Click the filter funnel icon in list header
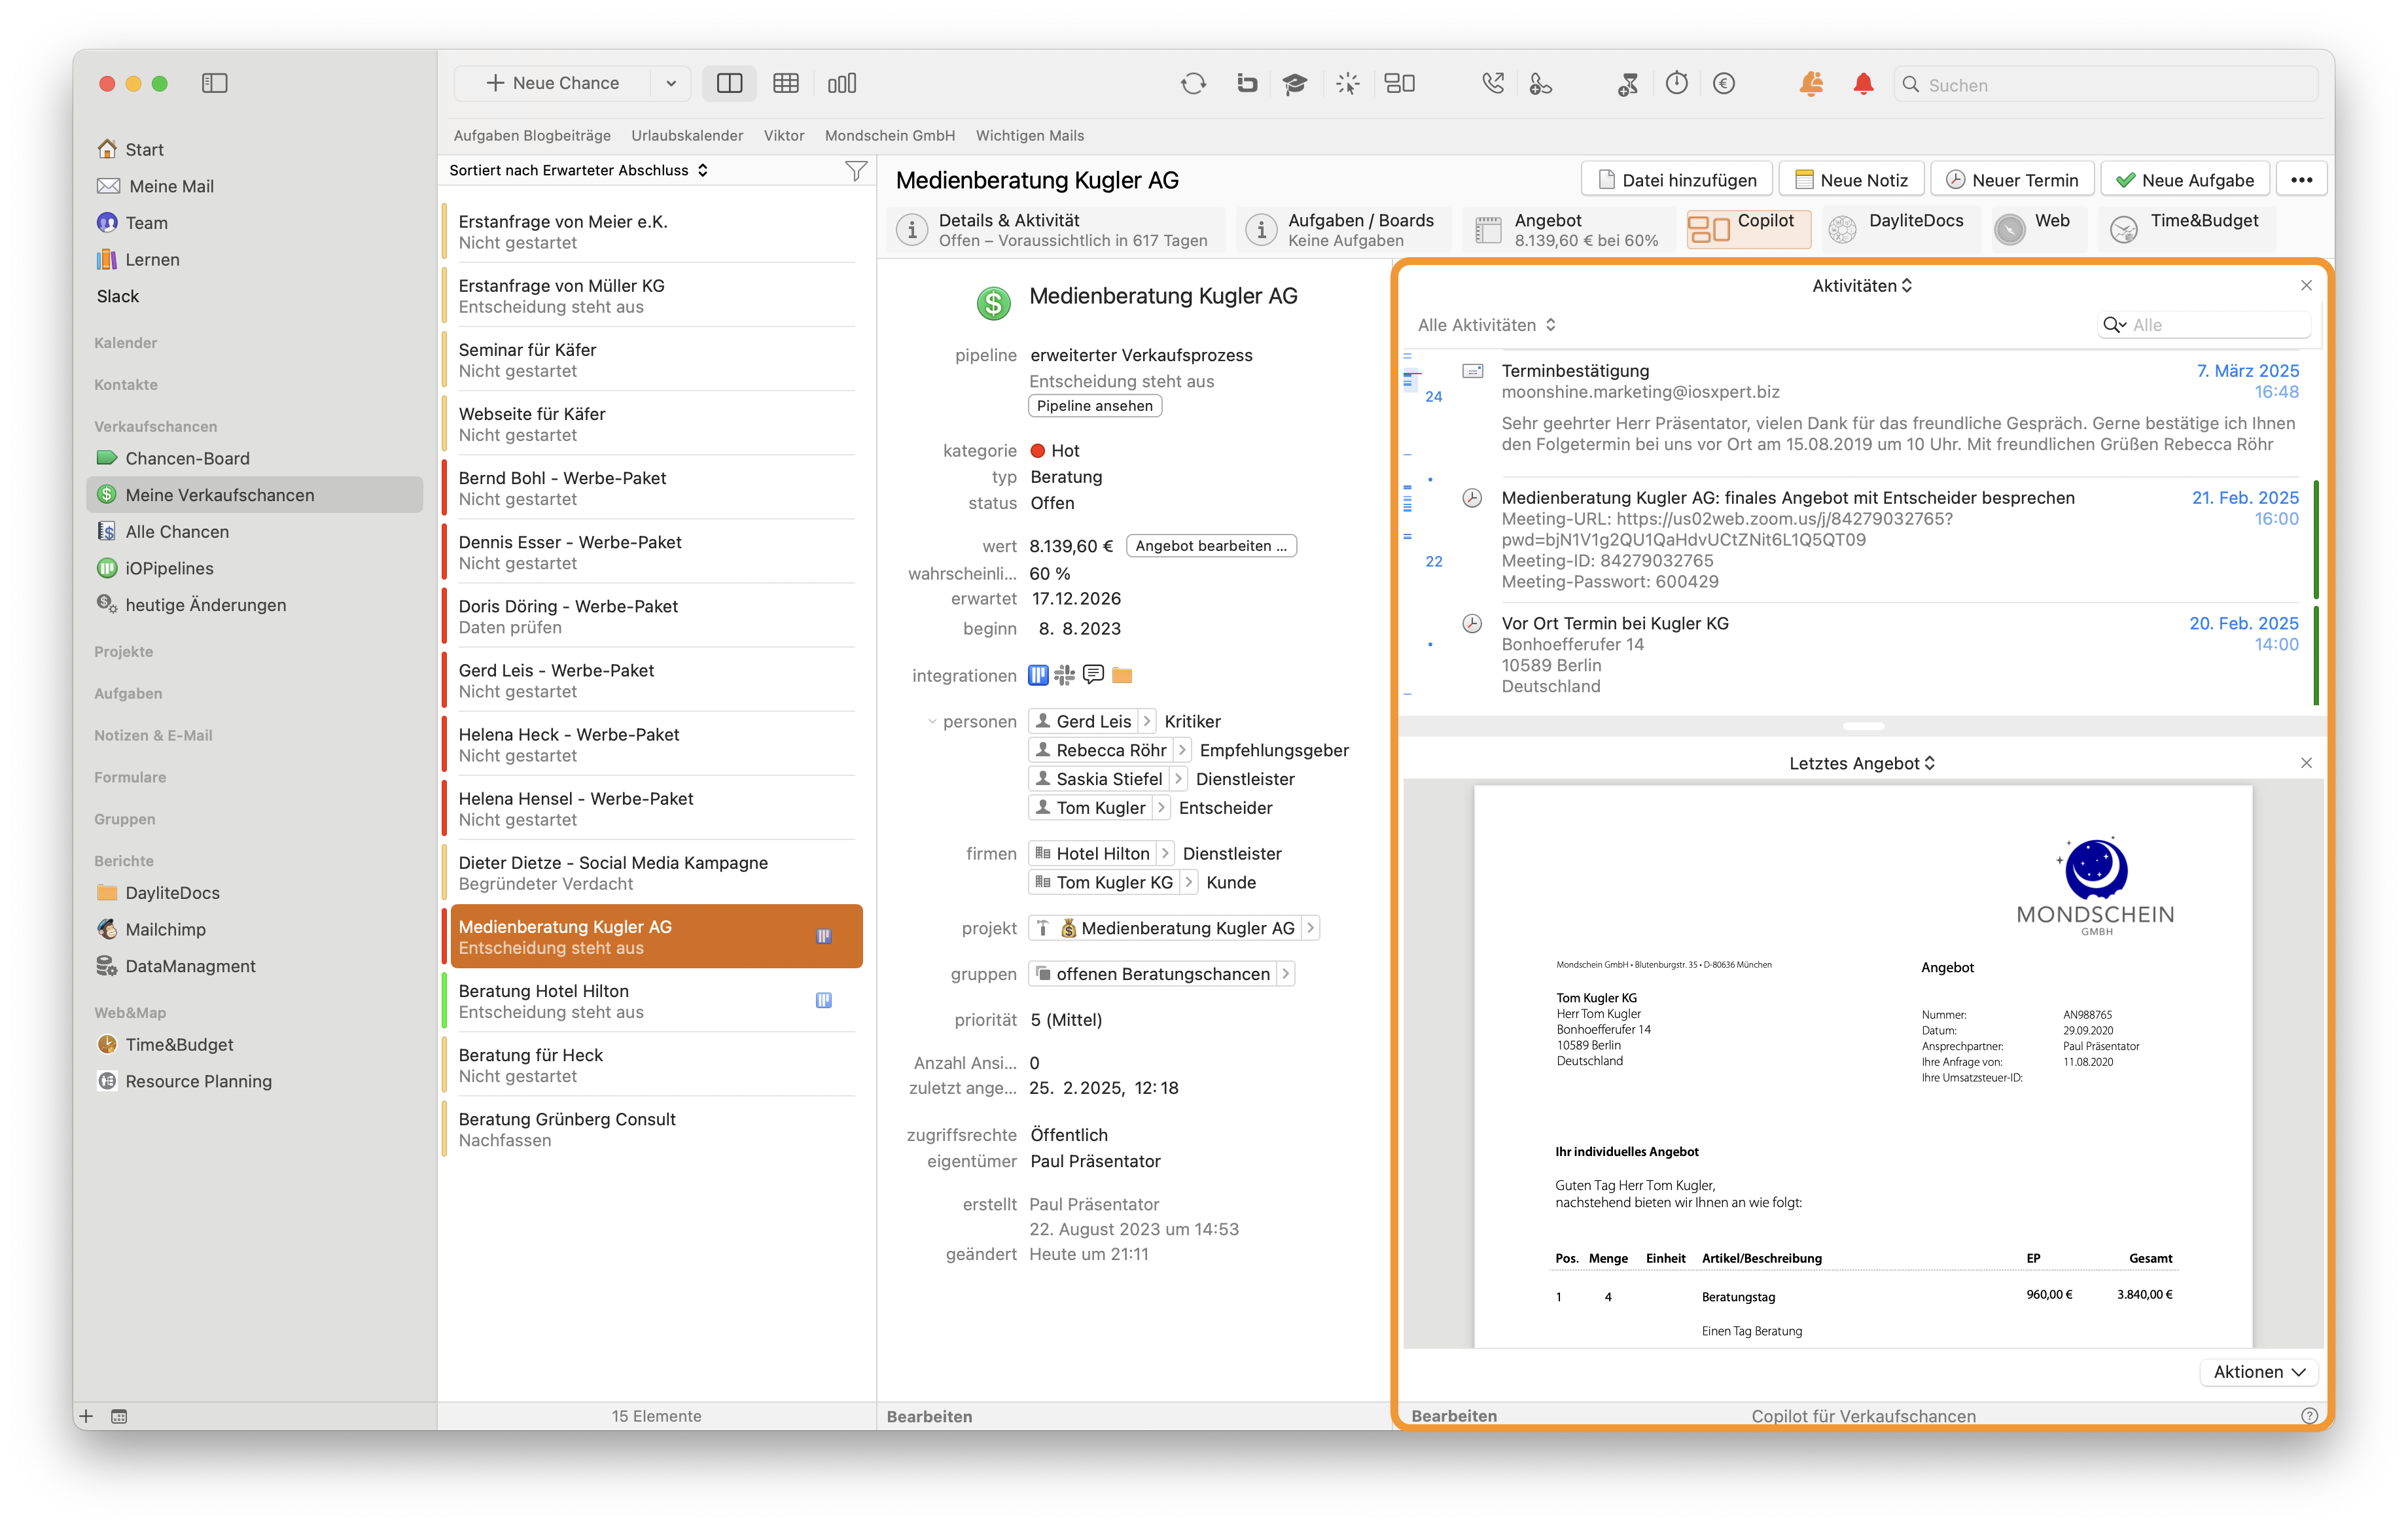The width and height of the screenshot is (2408, 1527). tap(855, 171)
